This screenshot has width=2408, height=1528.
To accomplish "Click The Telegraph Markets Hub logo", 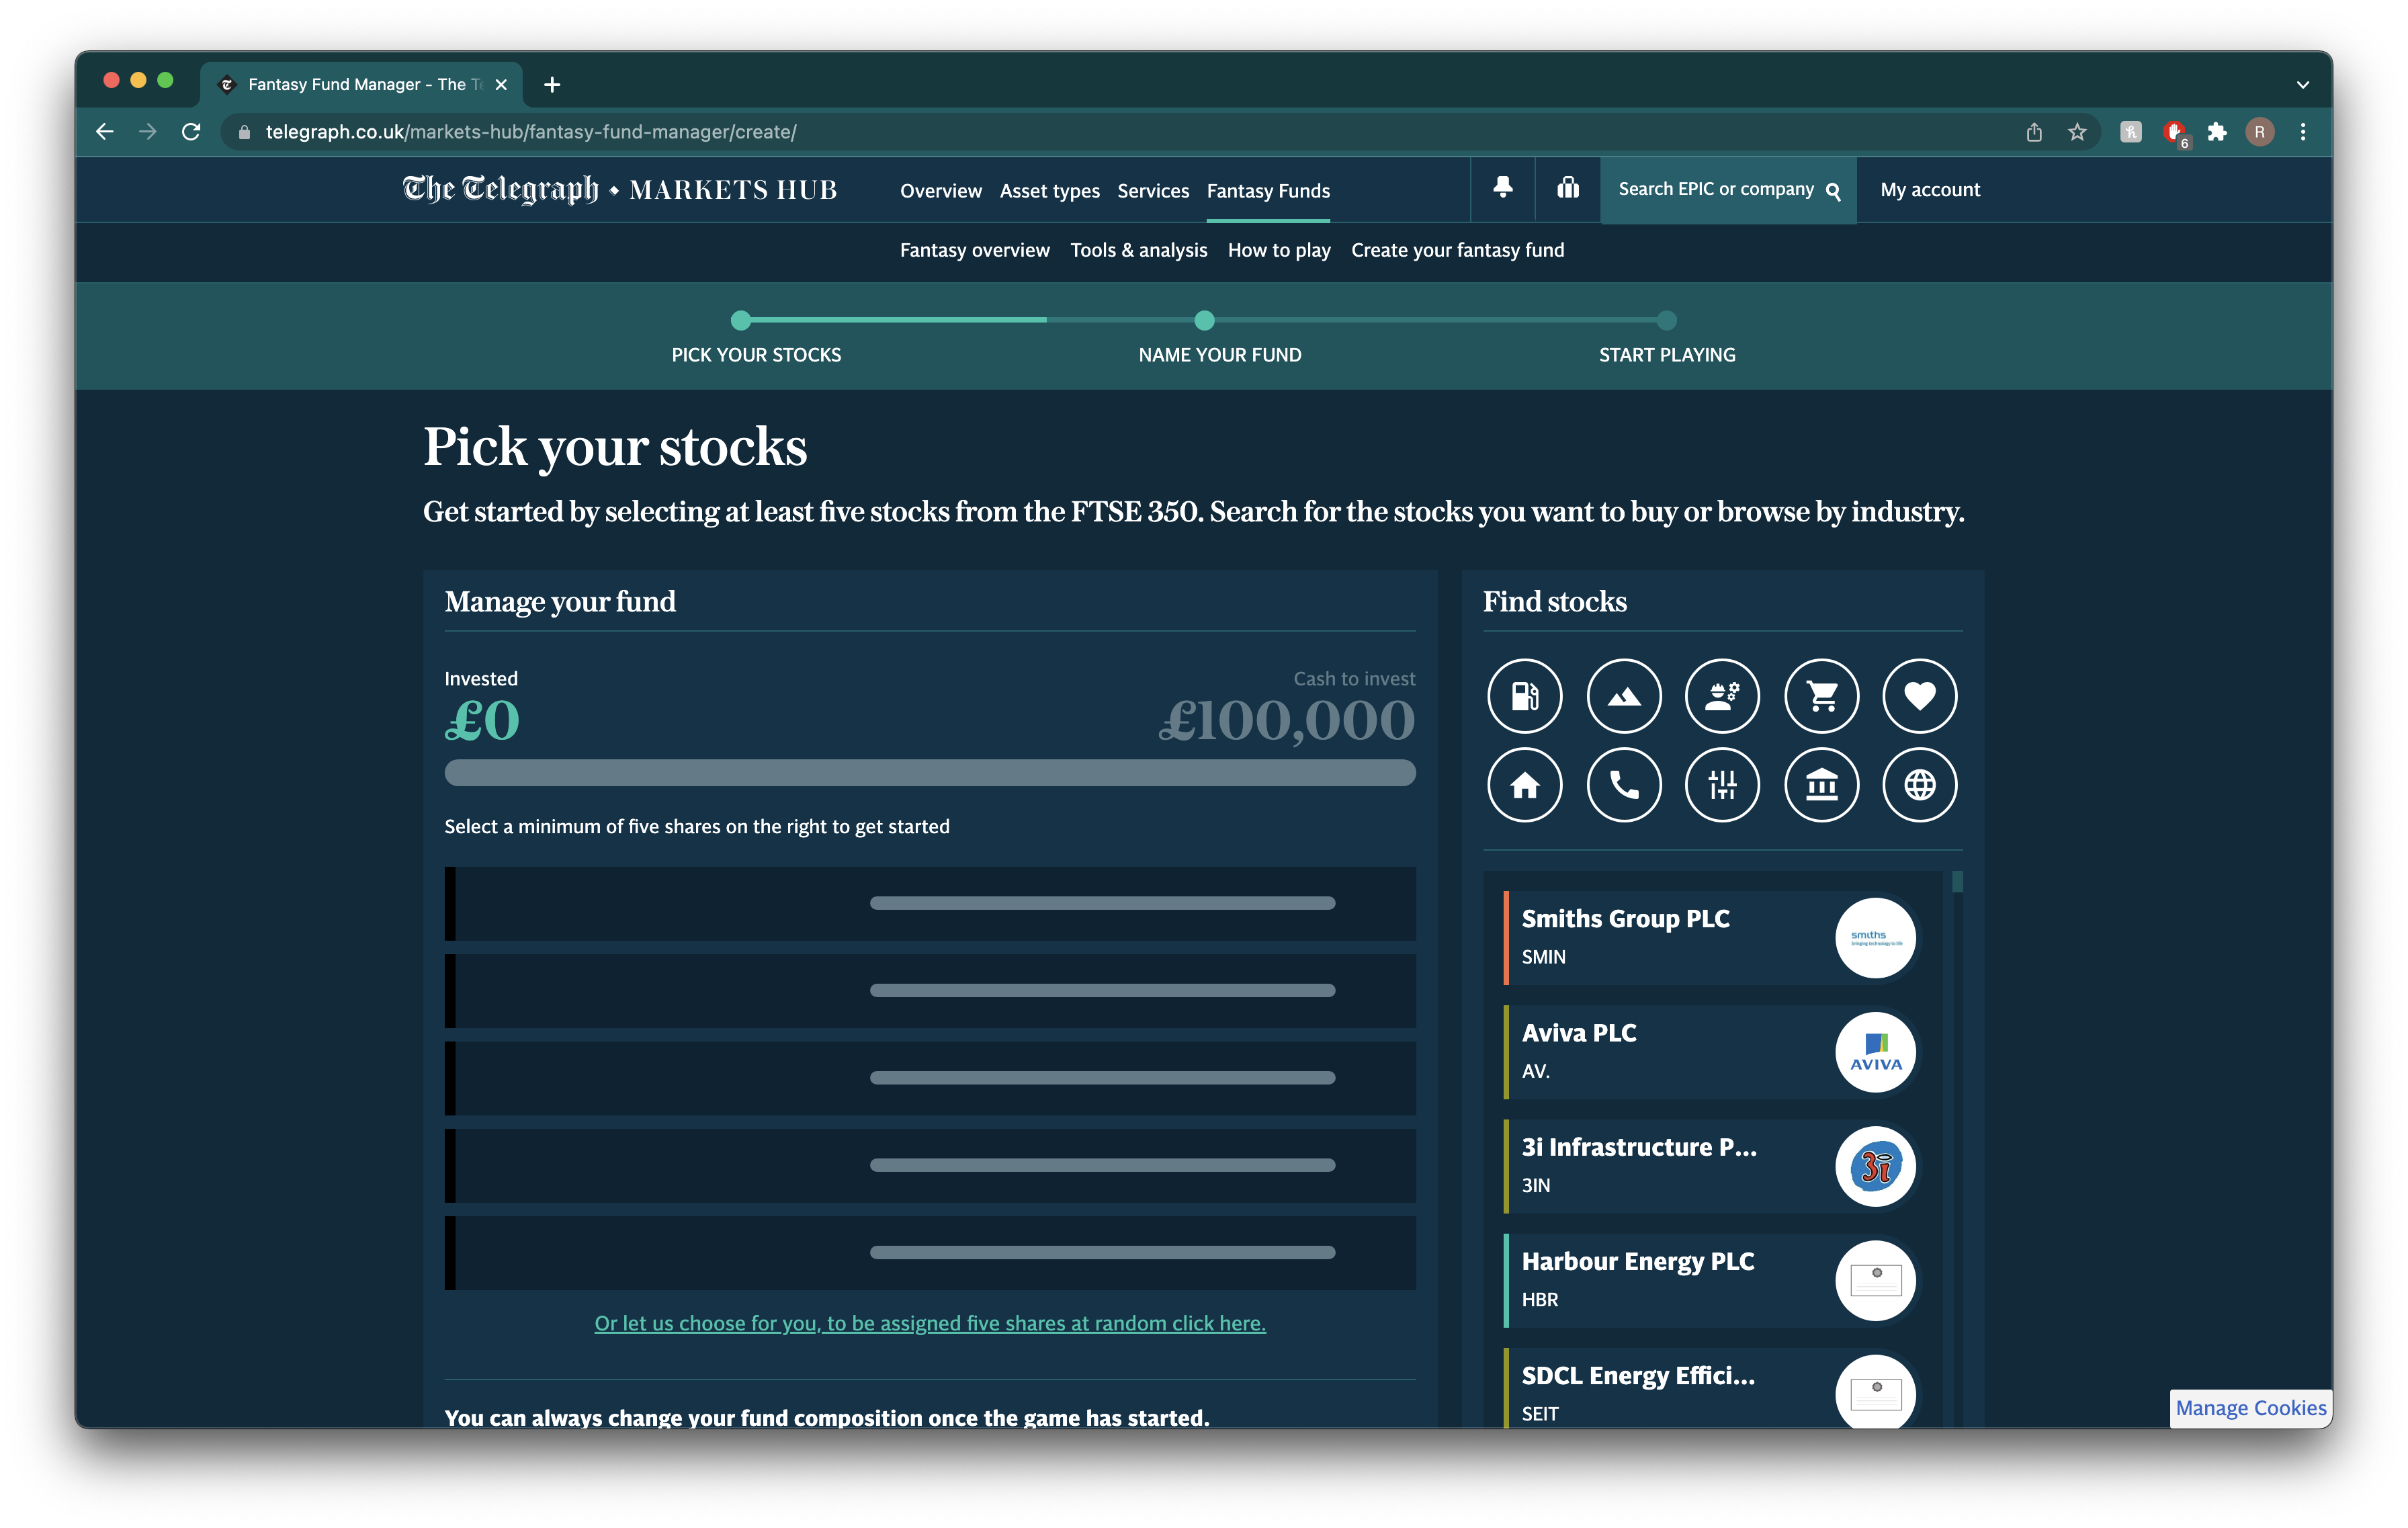I will [x=619, y=189].
